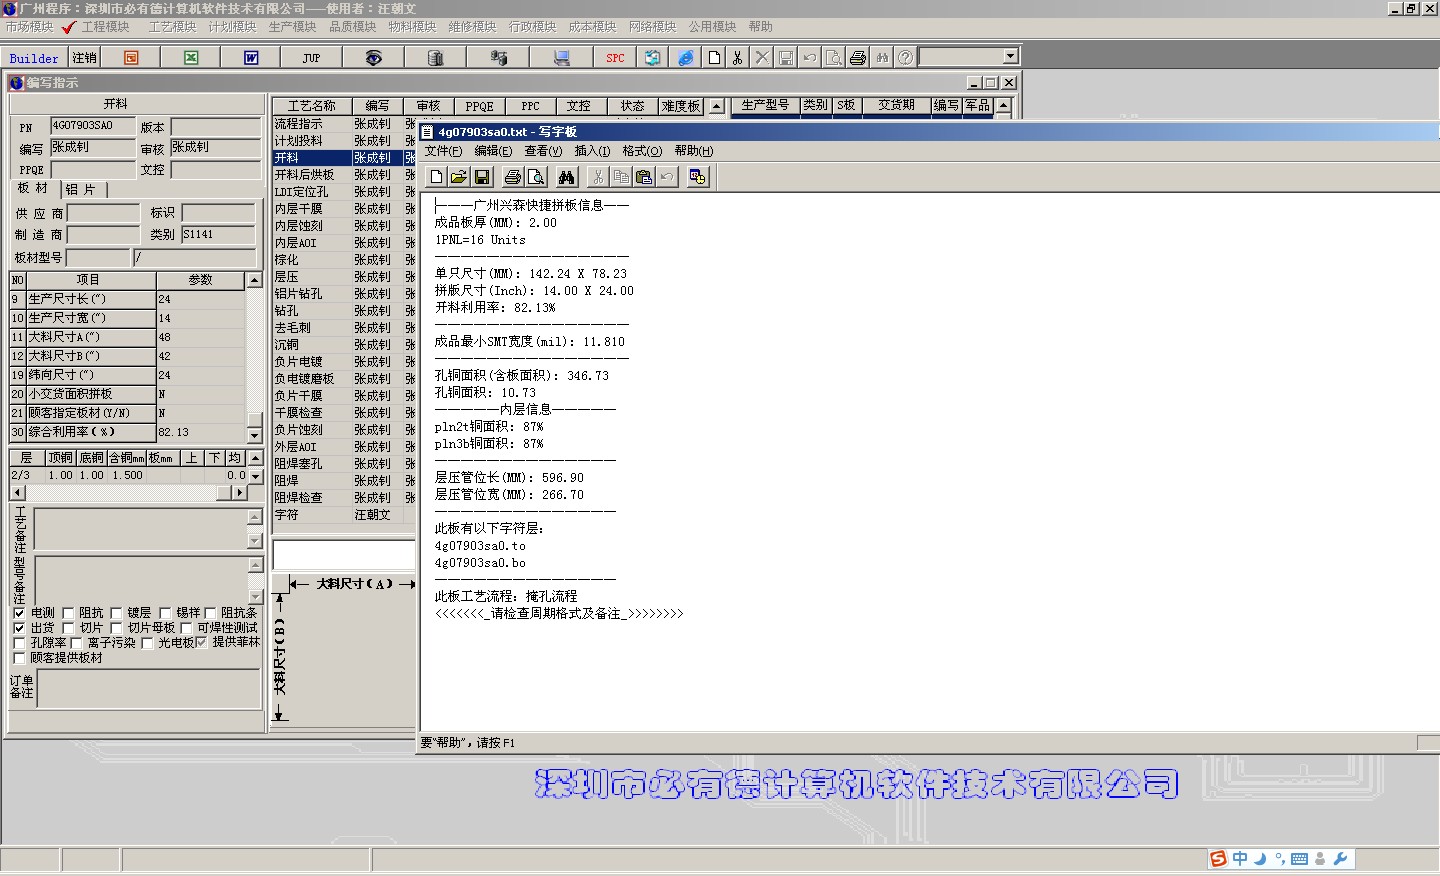The height and width of the screenshot is (876, 1440).
Task: Check the 离子污染 checkbox
Action: (76, 643)
